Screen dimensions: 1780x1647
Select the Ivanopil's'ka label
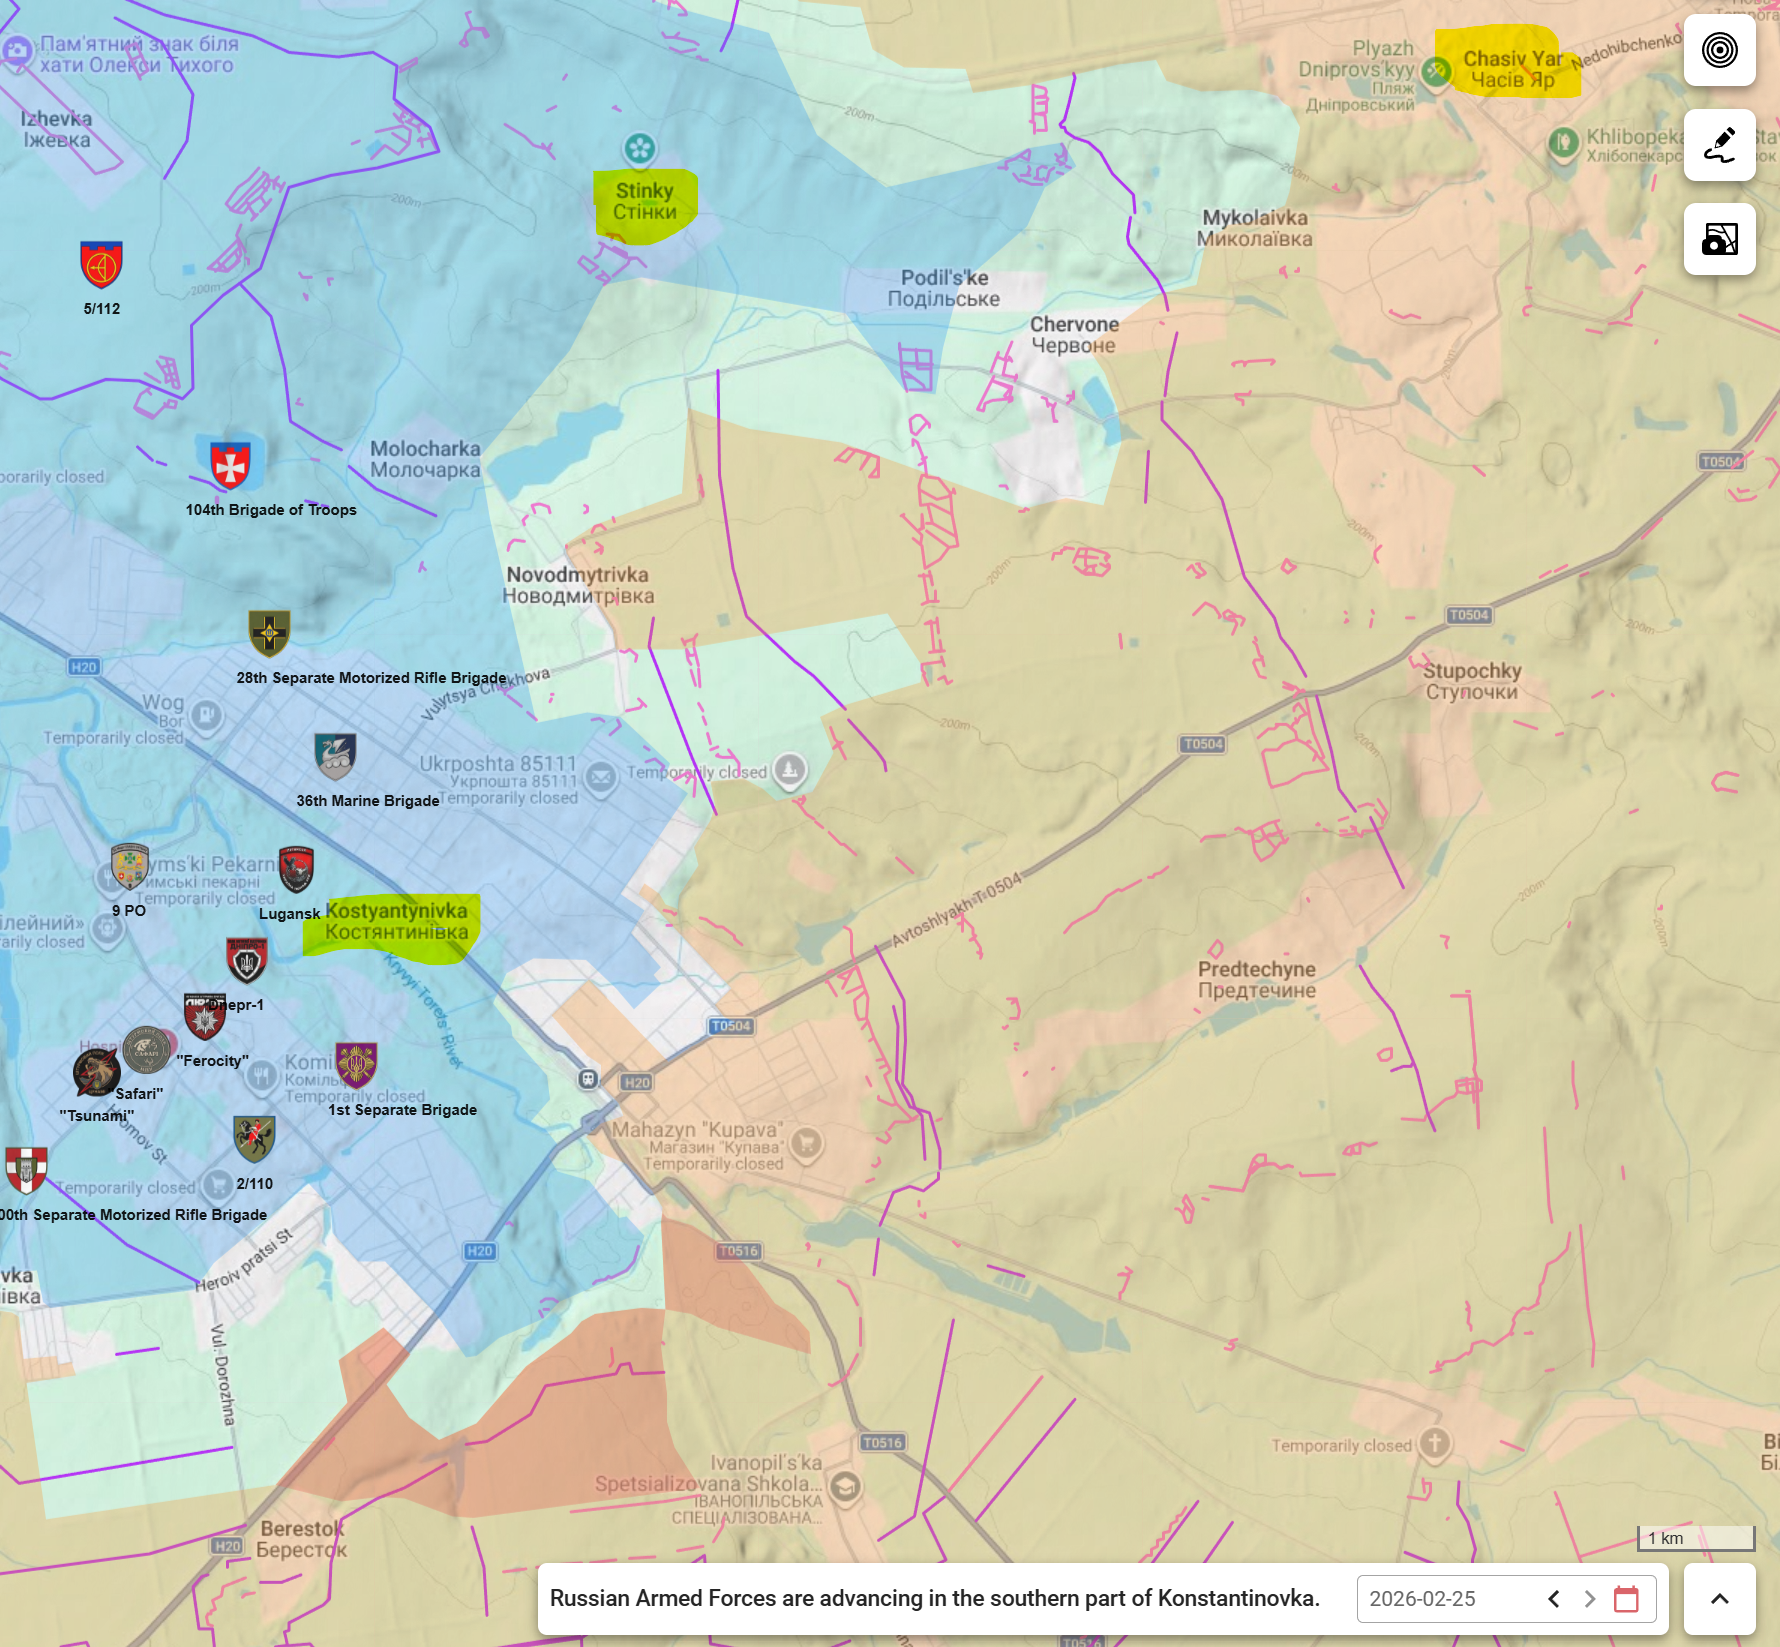[x=766, y=1463]
